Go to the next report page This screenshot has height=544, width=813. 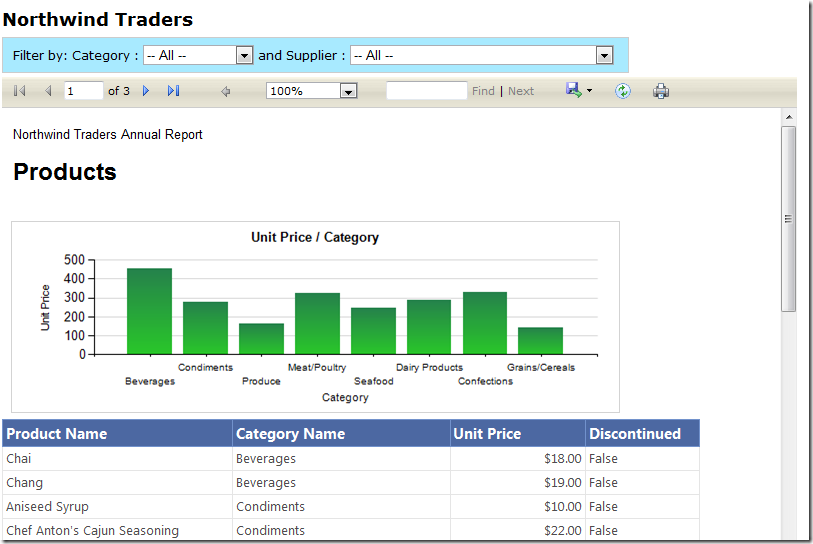click(146, 91)
